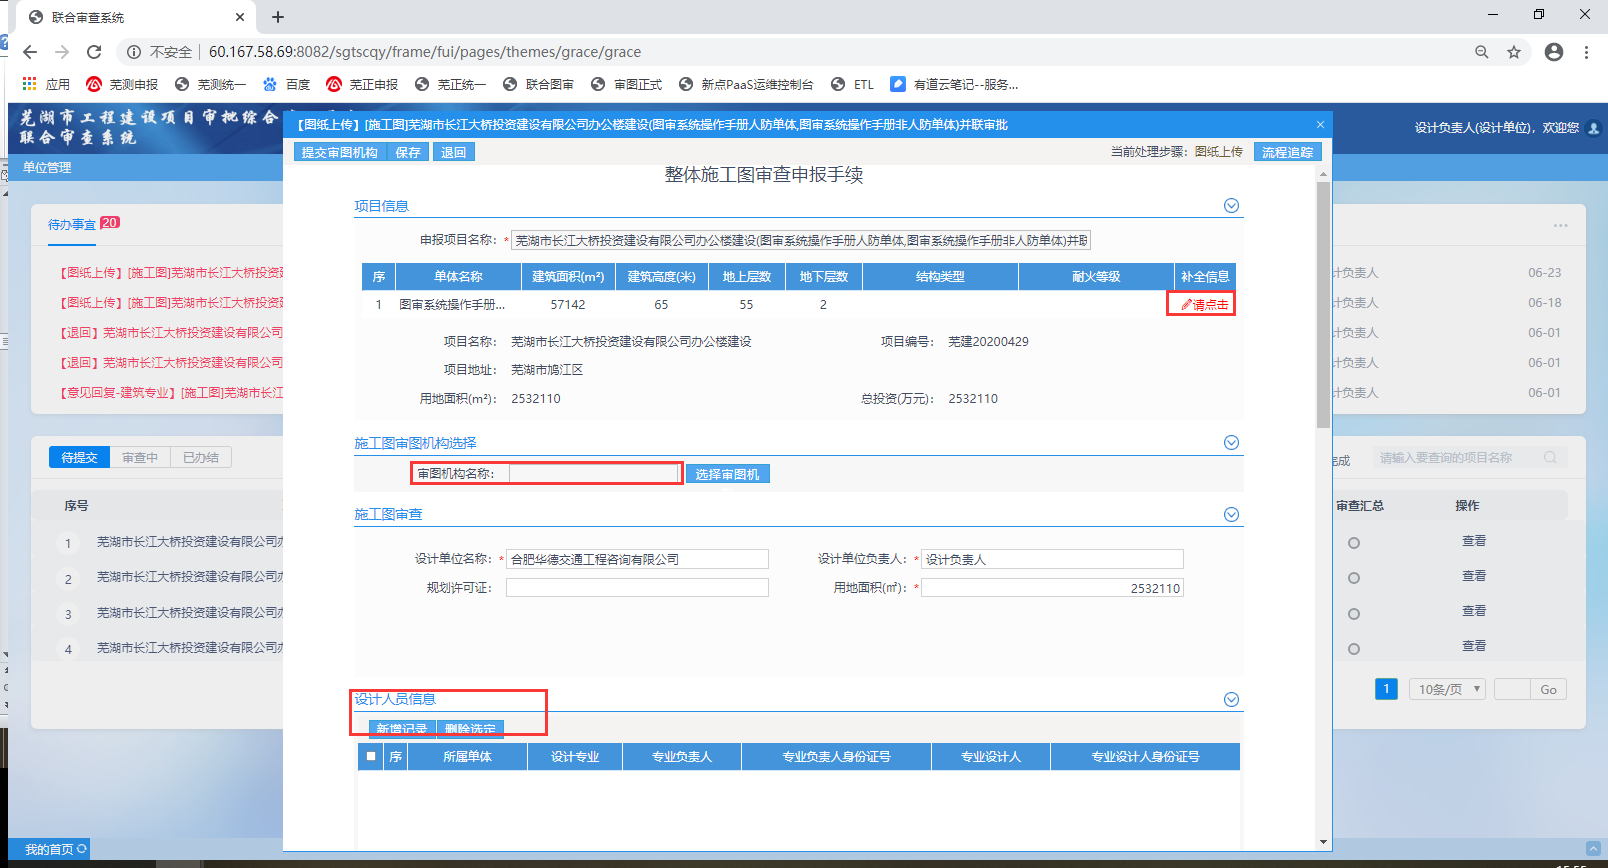Screen dimensions: 1608x868
Task: Switch to the under-review tab
Action: click(x=140, y=457)
